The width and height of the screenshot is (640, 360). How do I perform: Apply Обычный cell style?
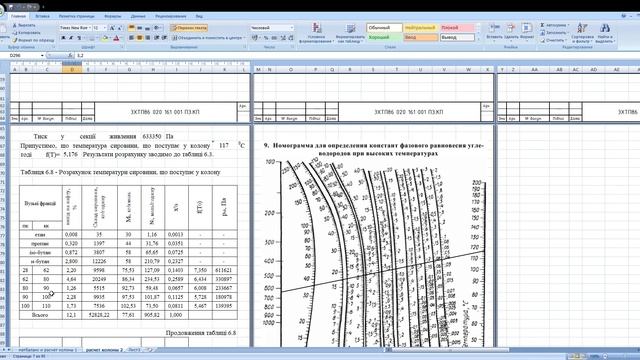click(x=384, y=28)
